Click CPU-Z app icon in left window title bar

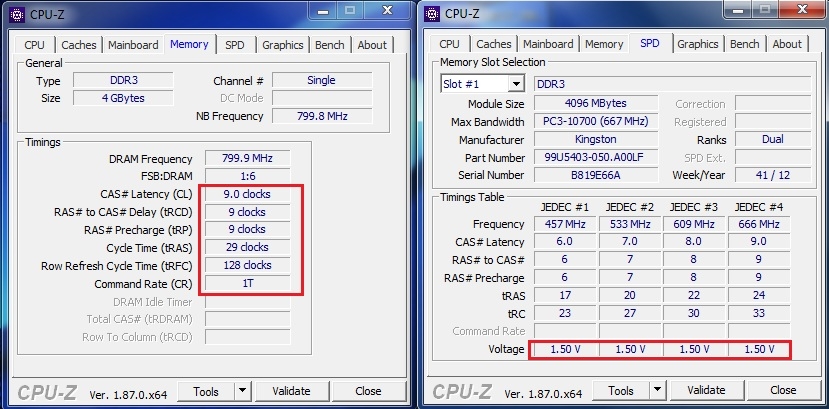(16, 14)
